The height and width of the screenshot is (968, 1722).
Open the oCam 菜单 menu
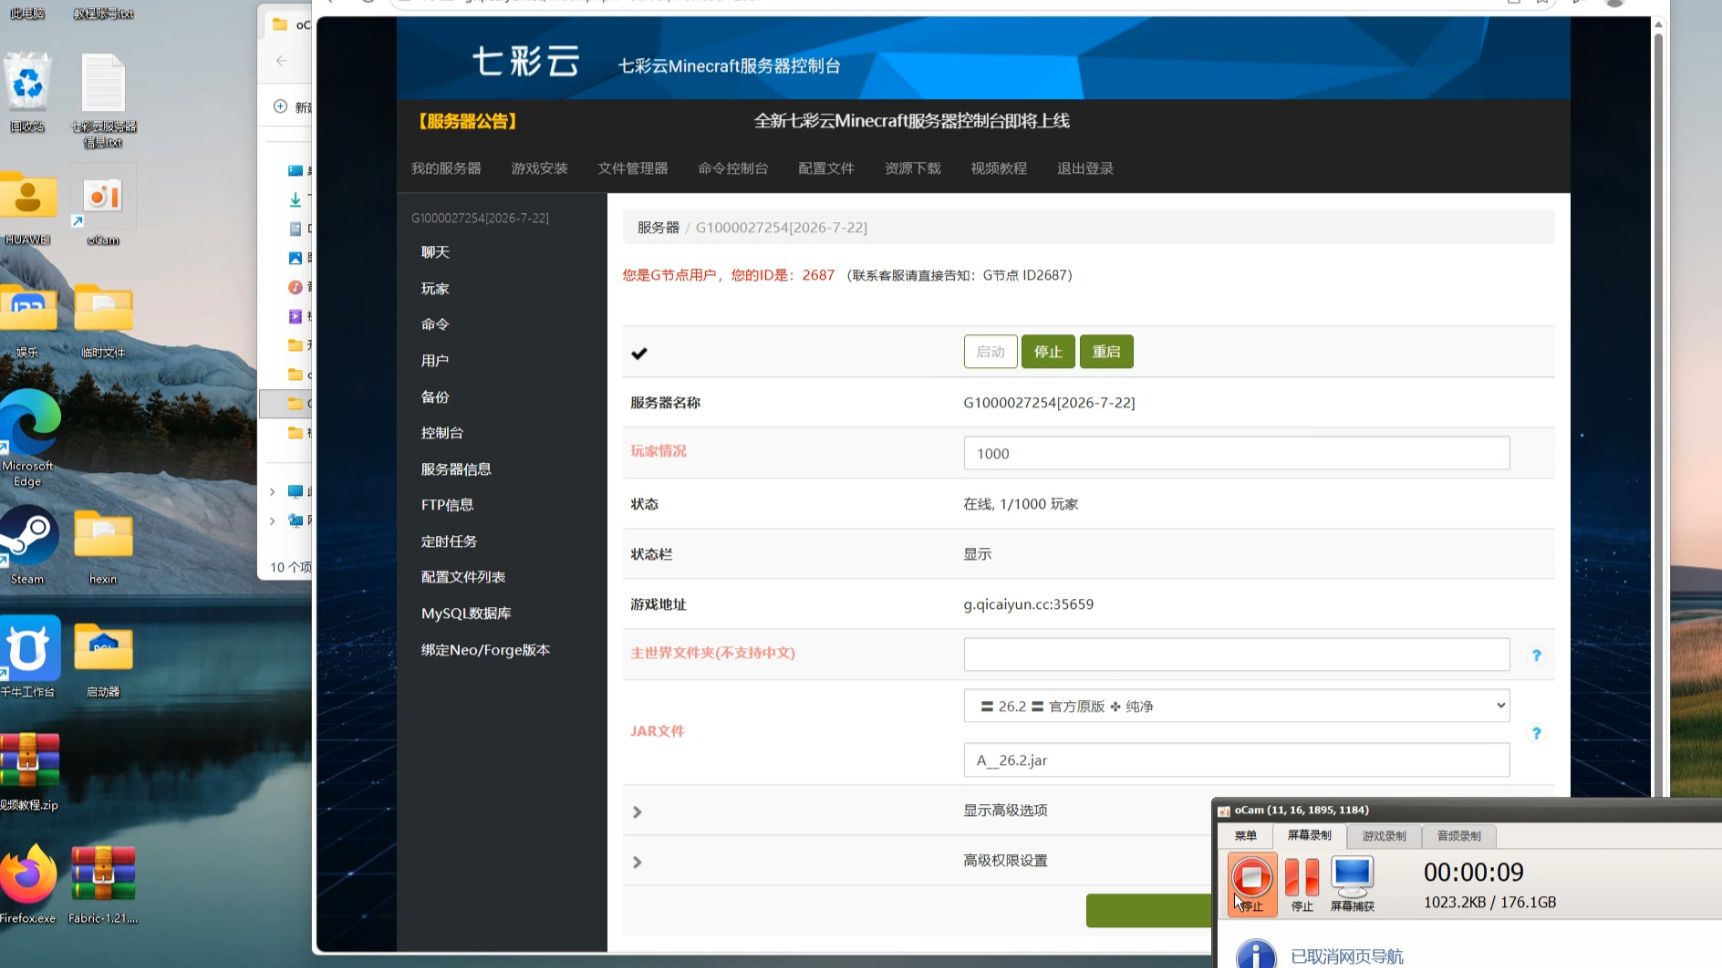(1245, 836)
